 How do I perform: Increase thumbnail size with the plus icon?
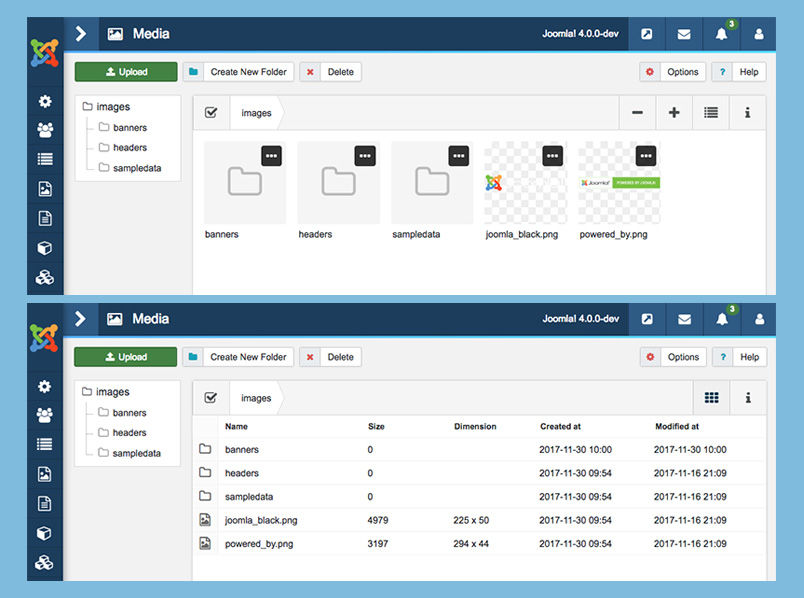[x=674, y=113]
